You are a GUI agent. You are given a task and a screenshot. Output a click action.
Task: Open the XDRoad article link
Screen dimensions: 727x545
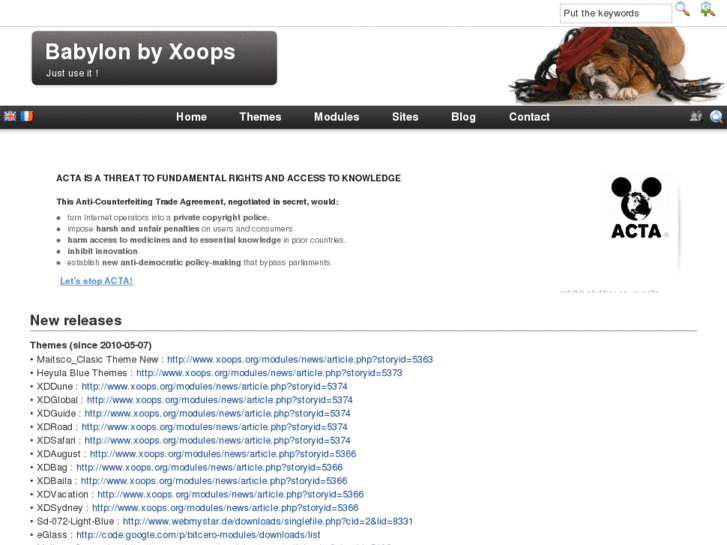tap(215, 427)
